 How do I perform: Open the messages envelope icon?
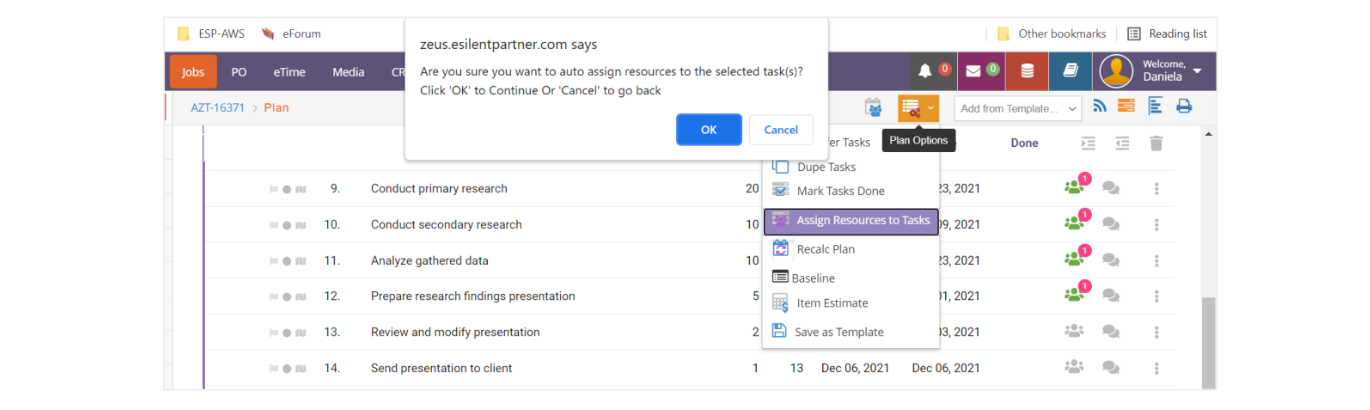(973, 71)
